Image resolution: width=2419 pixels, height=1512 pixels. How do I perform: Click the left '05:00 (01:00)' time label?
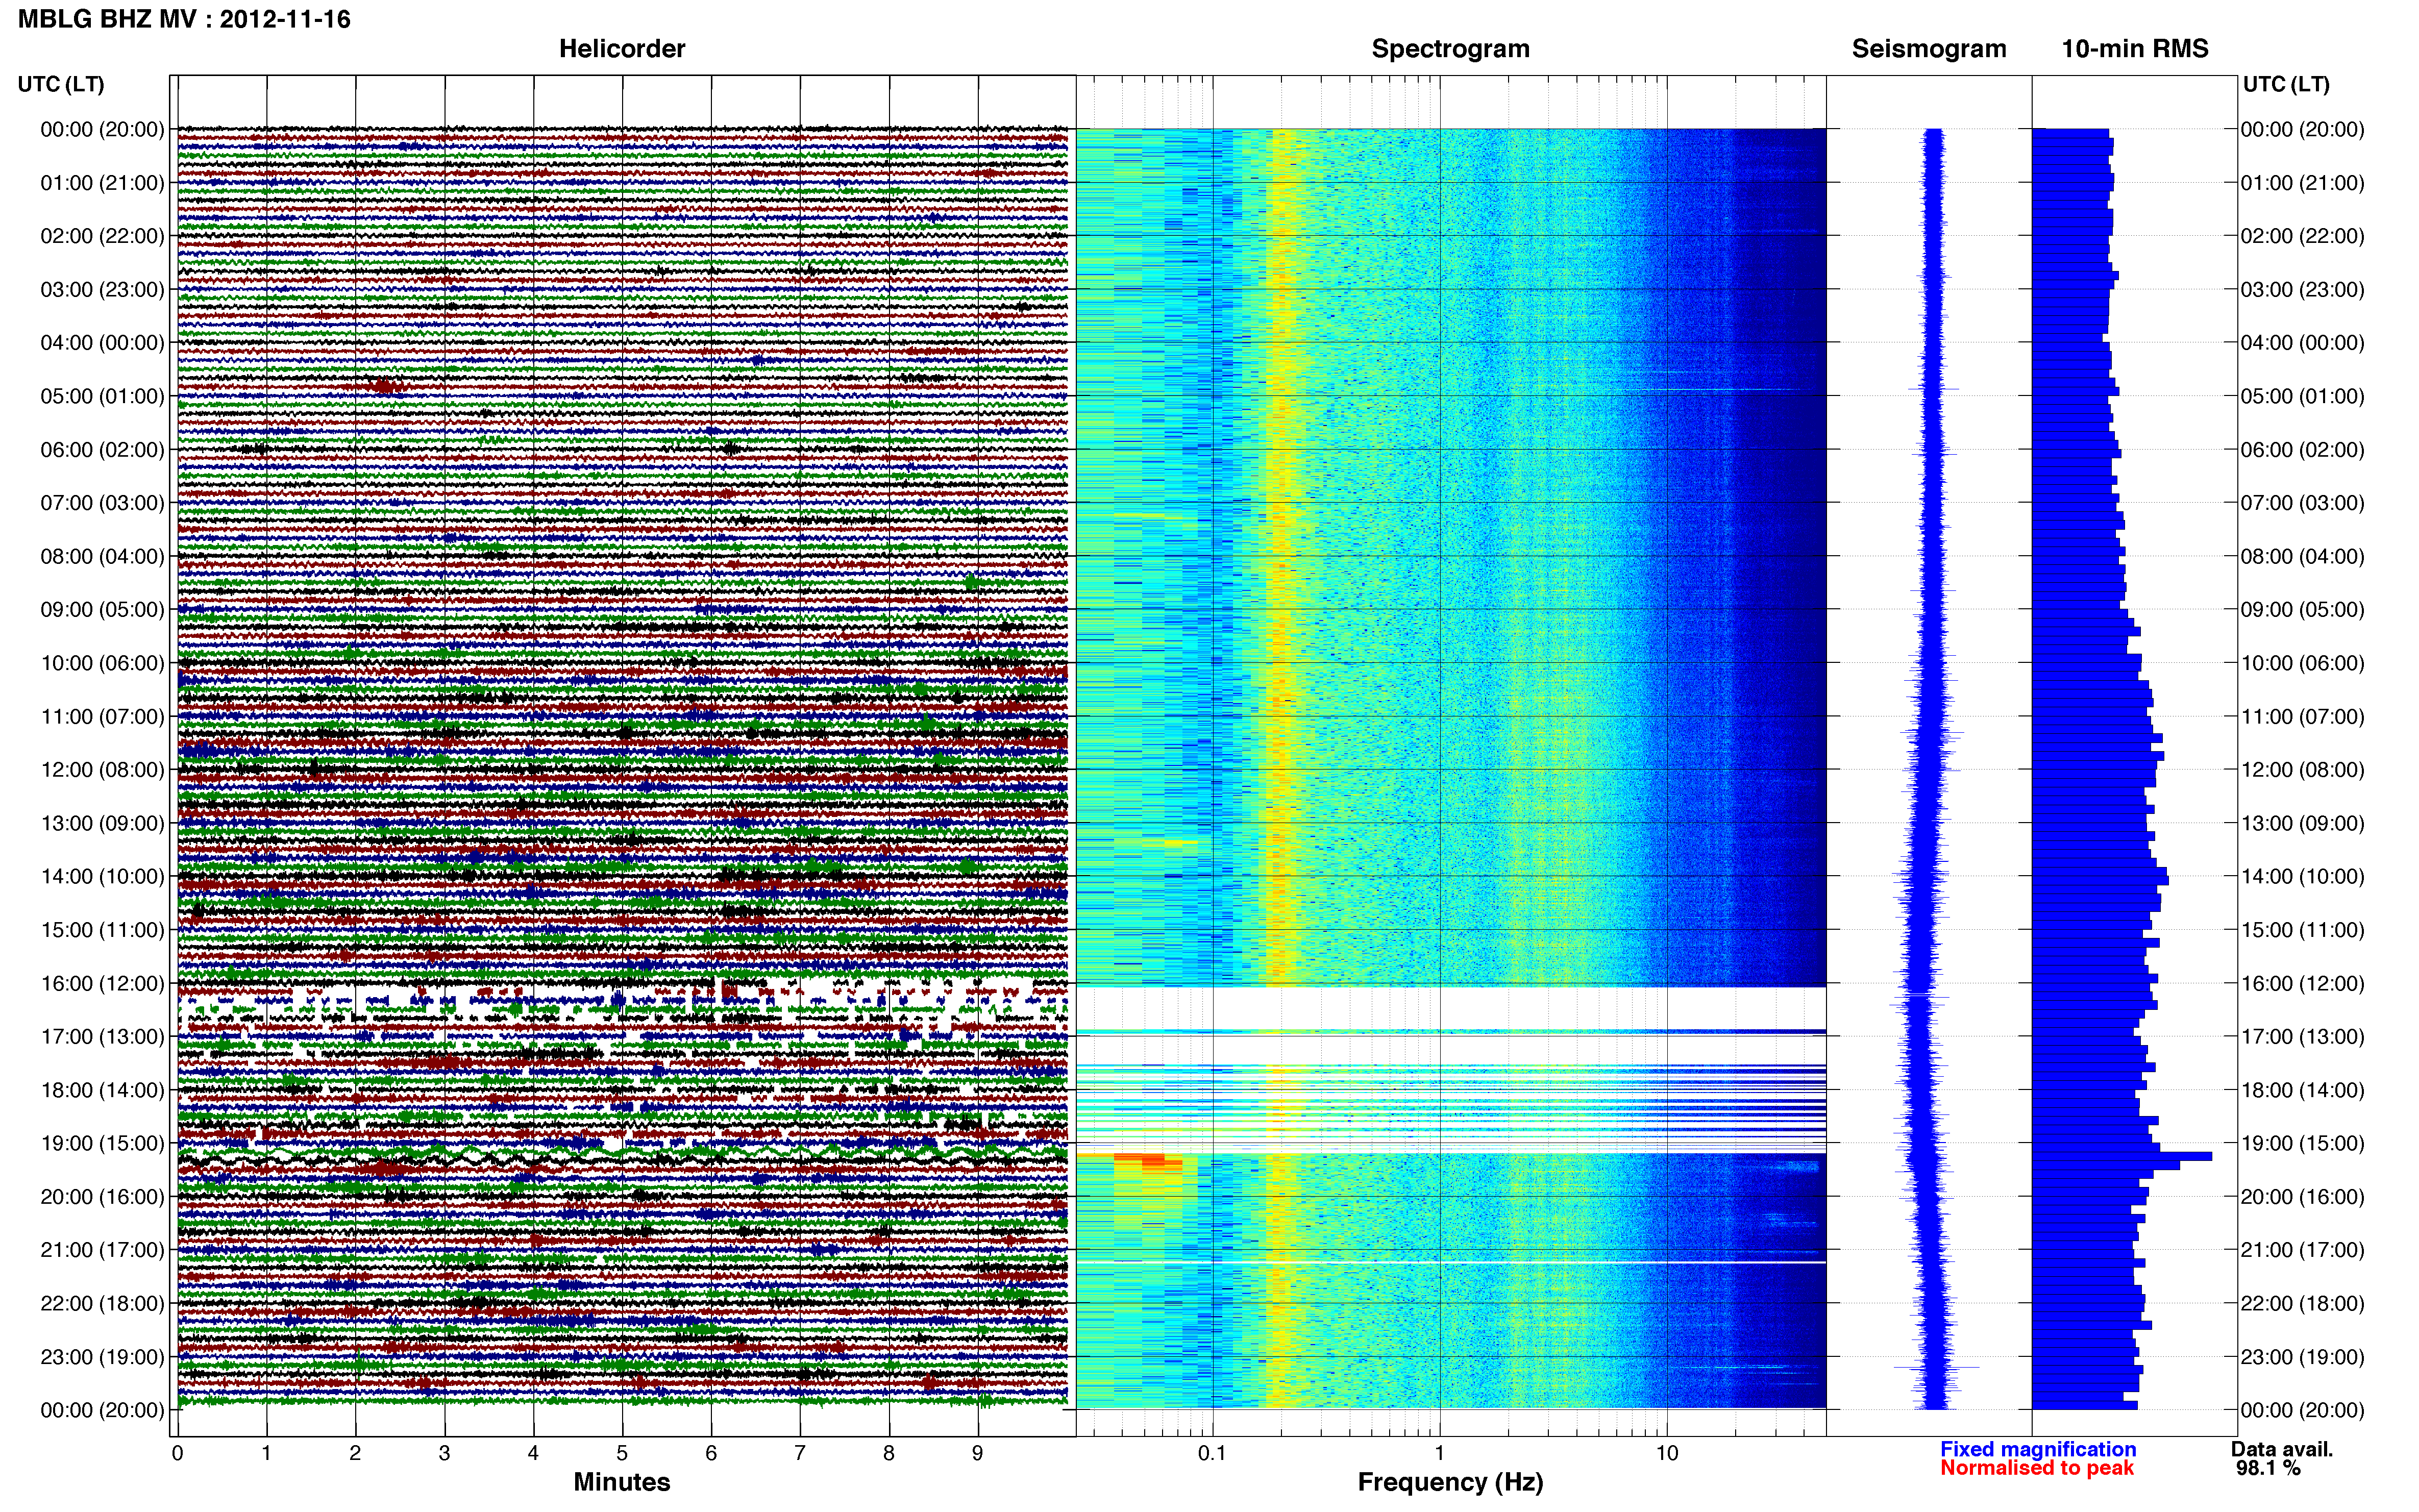pos(102,396)
